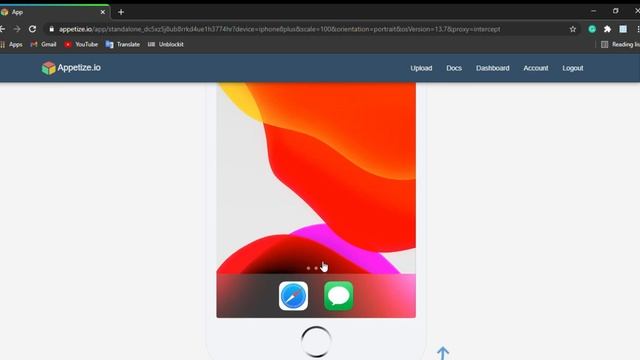Viewport: 640px width, 360px height.
Task: Open the Apps bookmark
Action: pyautogui.click(x=11, y=44)
